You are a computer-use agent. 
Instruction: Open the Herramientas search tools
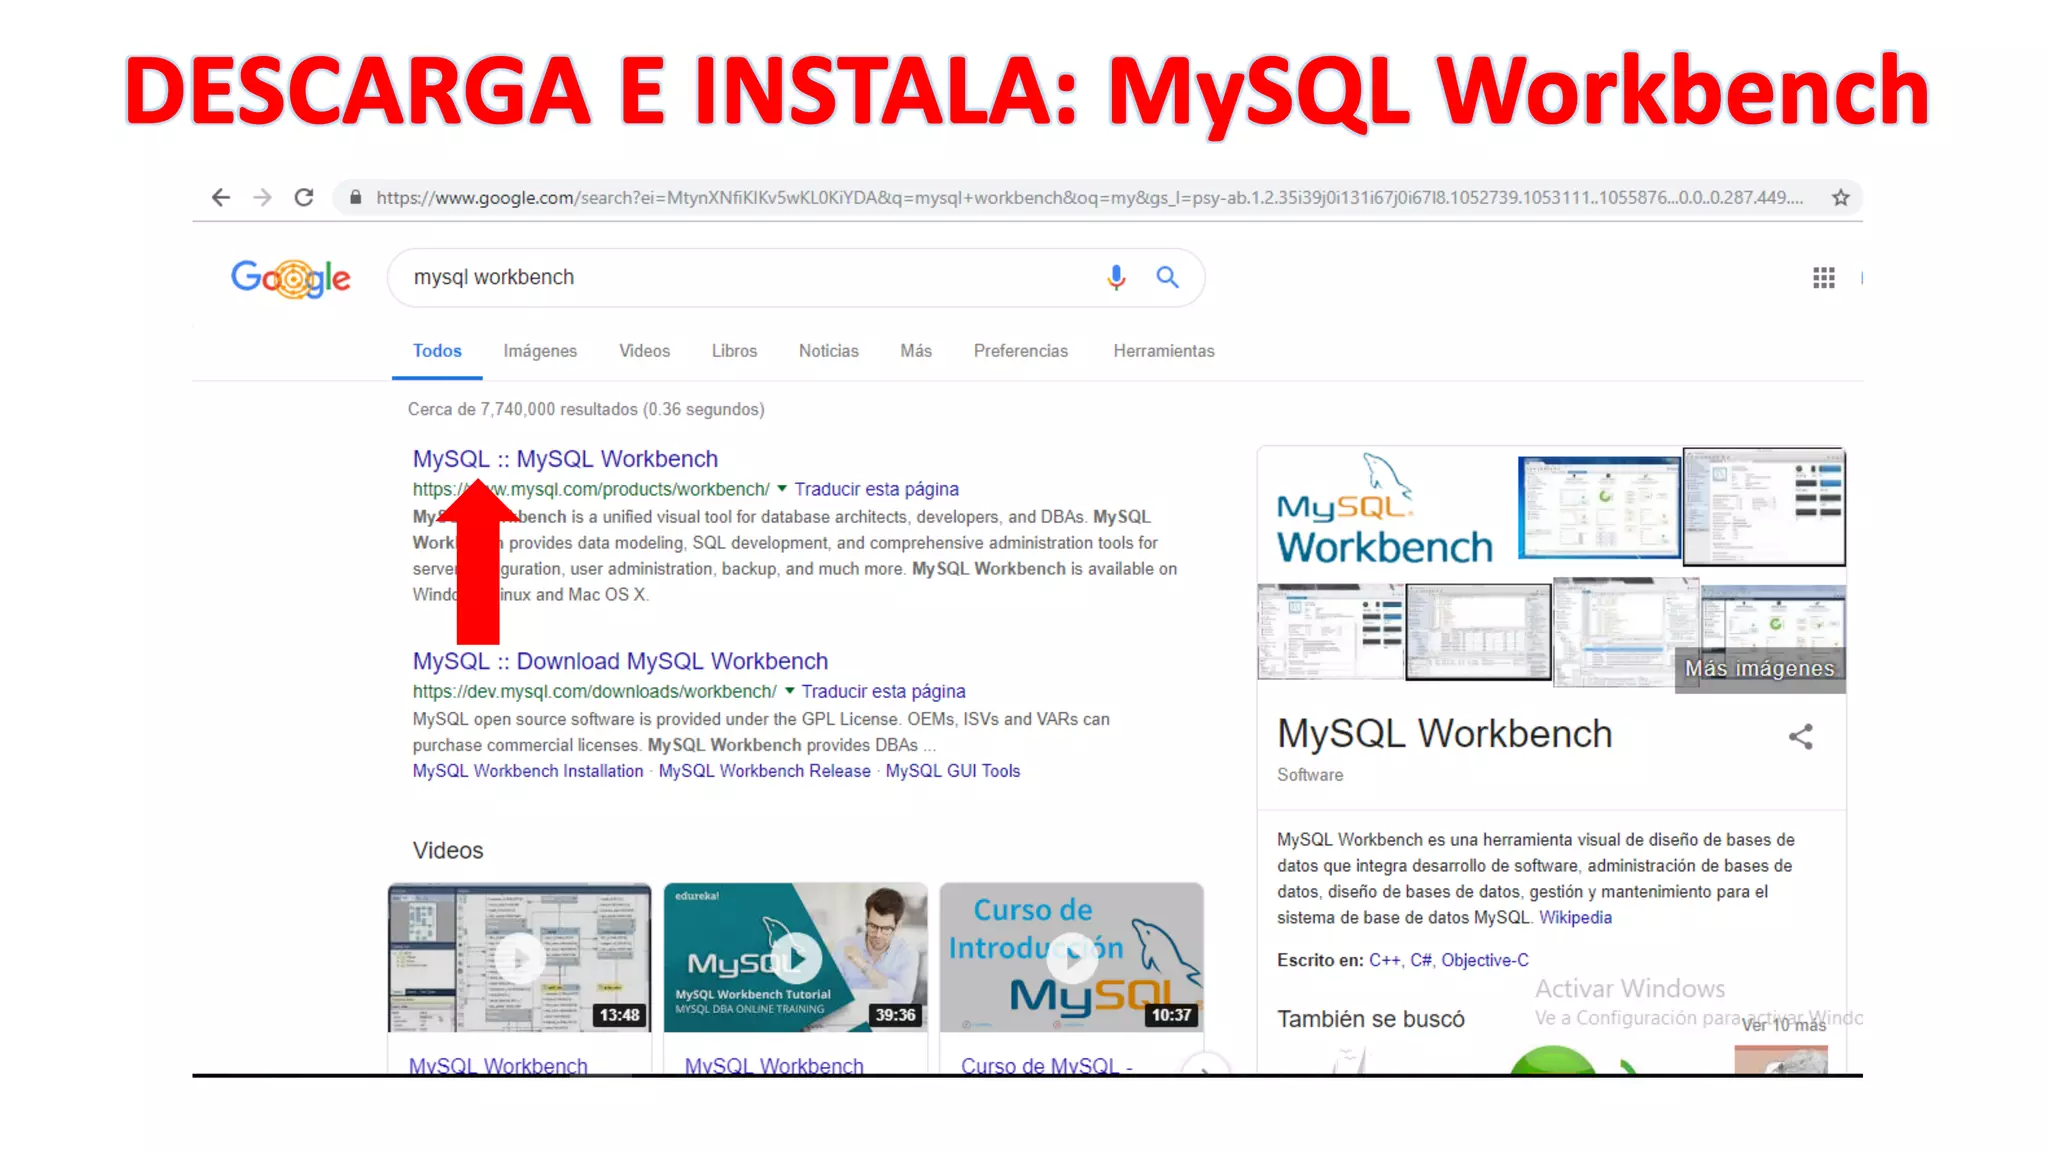(1163, 351)
